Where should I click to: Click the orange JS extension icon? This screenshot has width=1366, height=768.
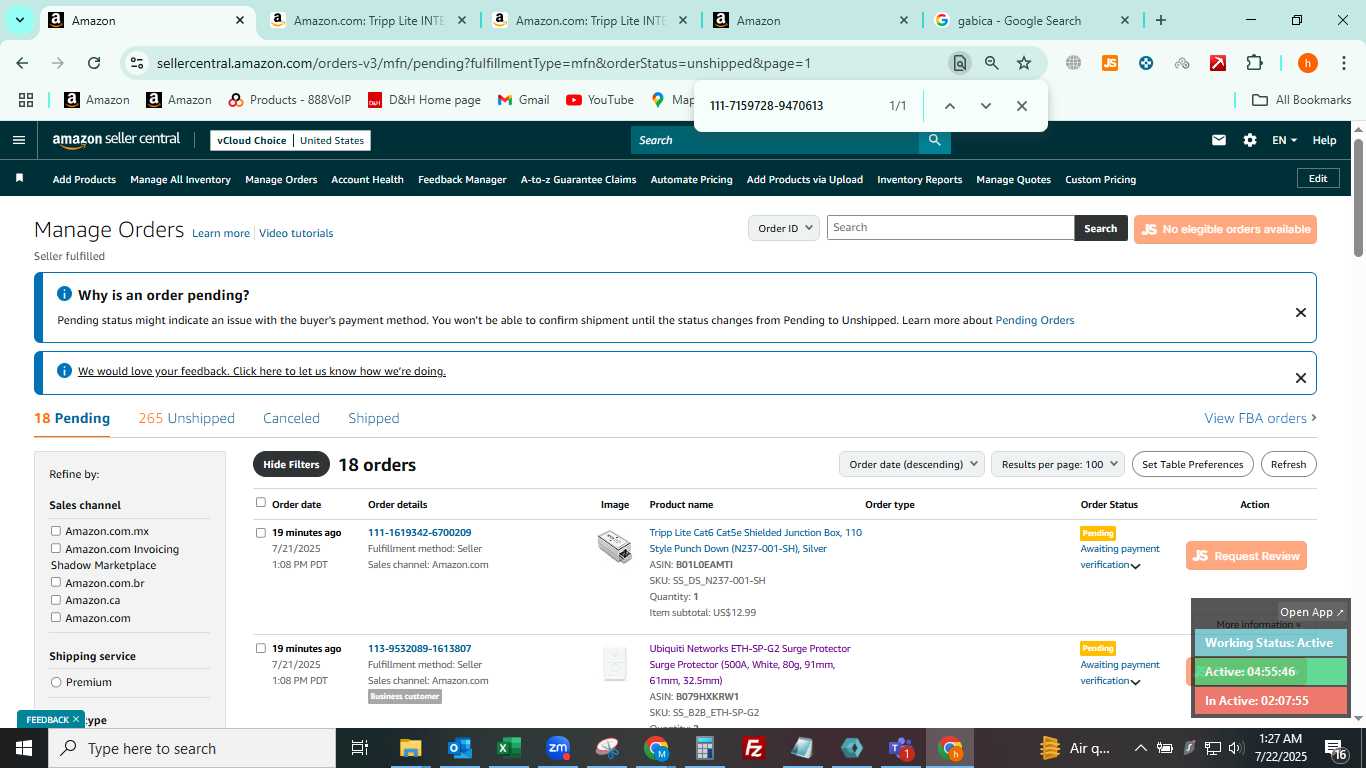click(1109, 63)
